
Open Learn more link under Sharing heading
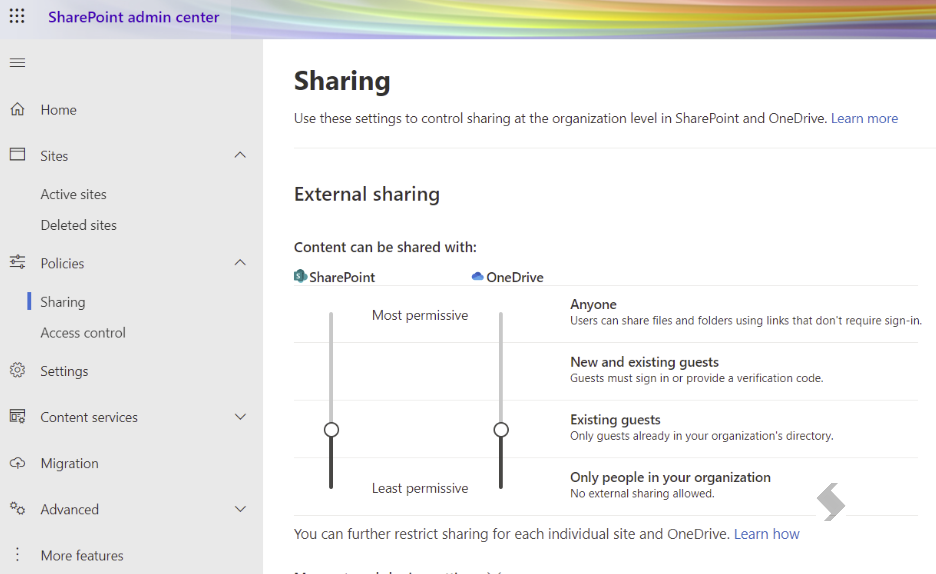coord(864,118)
